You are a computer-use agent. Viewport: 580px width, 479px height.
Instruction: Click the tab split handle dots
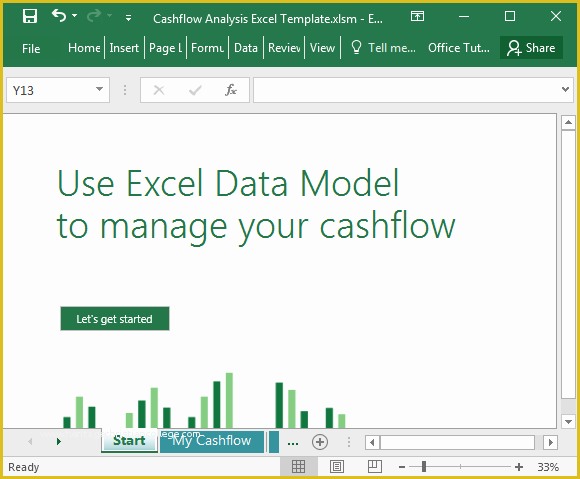click(x=348, y=442)
